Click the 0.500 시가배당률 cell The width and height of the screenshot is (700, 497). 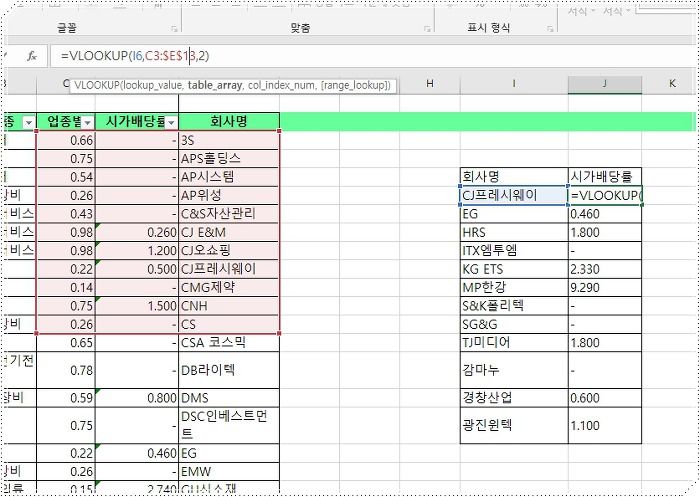click(x=137, y=269)
